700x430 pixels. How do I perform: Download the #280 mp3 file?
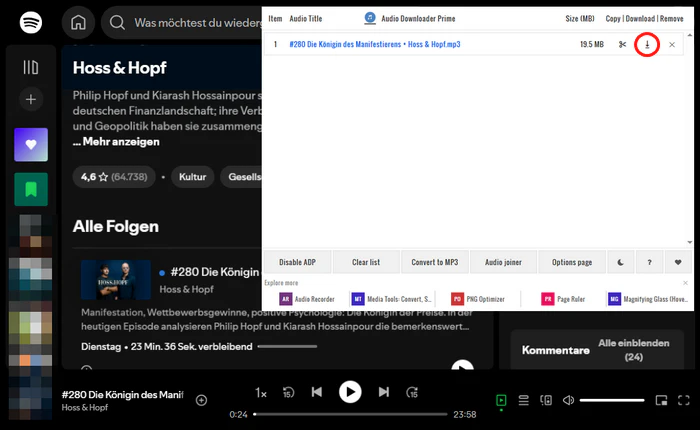[x=647, y=44]
